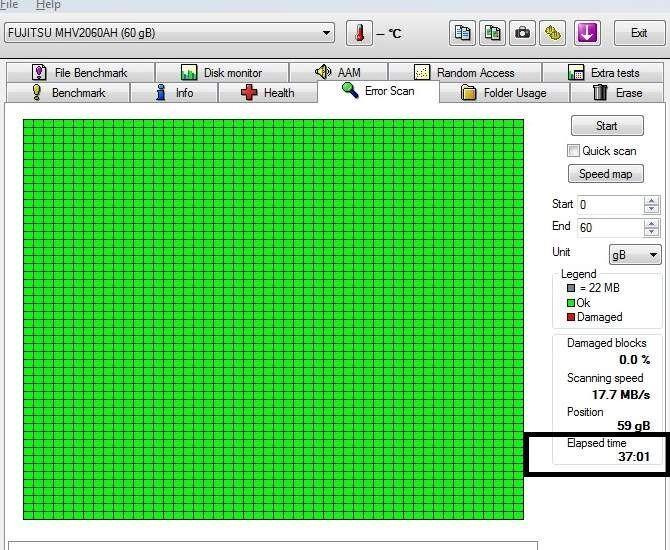Switch to the File Benchmark tab
Image resolution: width=670 pixels, height=550 pixels.
coord(81,72)
